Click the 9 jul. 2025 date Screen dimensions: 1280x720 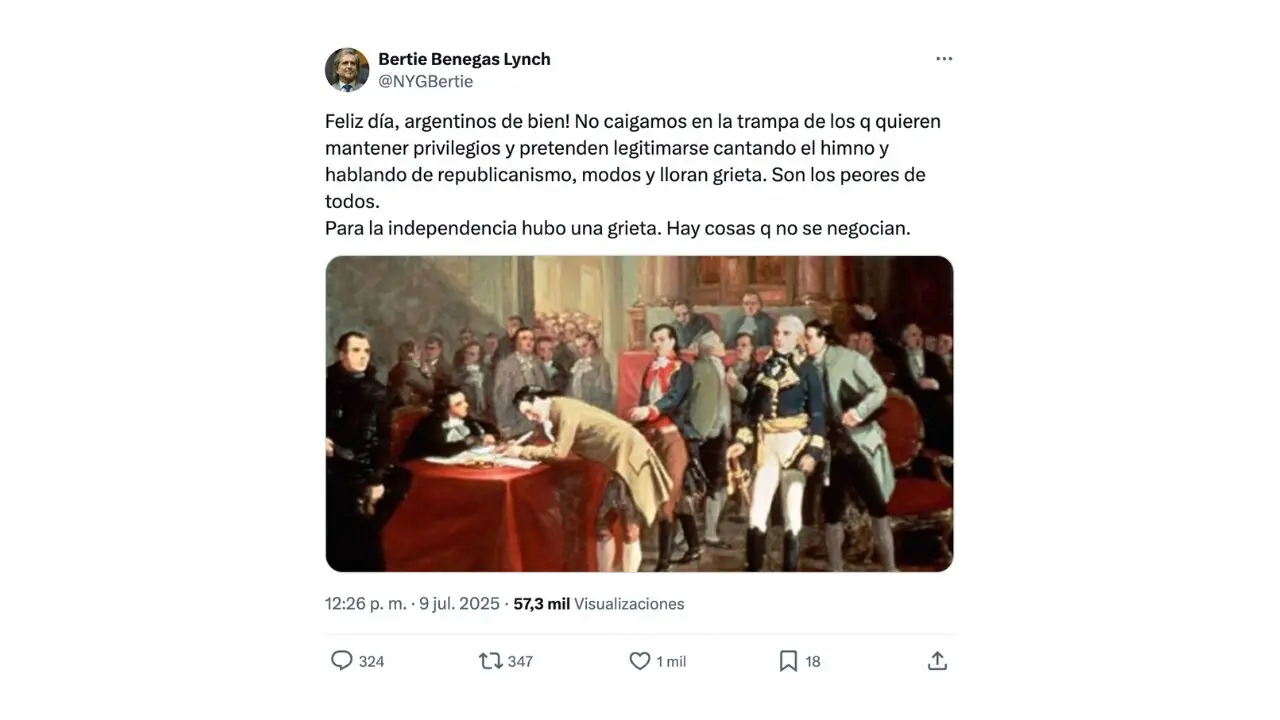coord(459,604)
